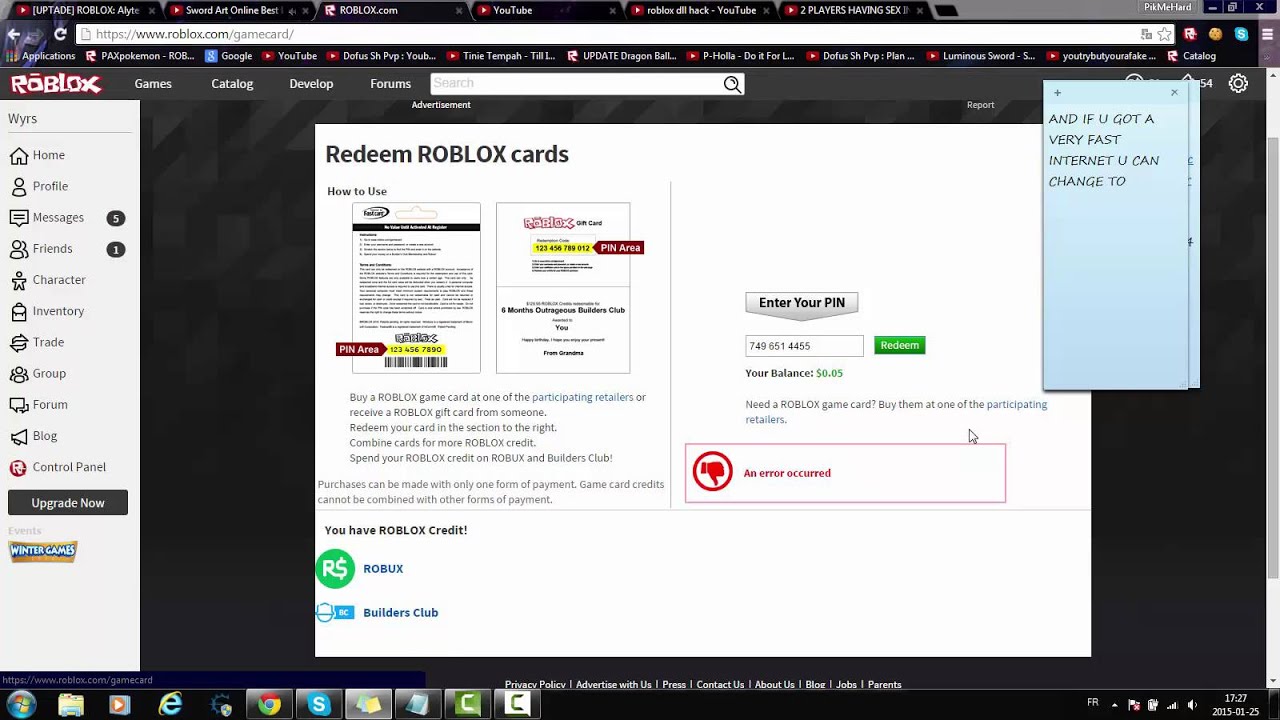1280x720 pixels.
Task: Click the translate icon in address bar
Action: (x=1146, y=34)
